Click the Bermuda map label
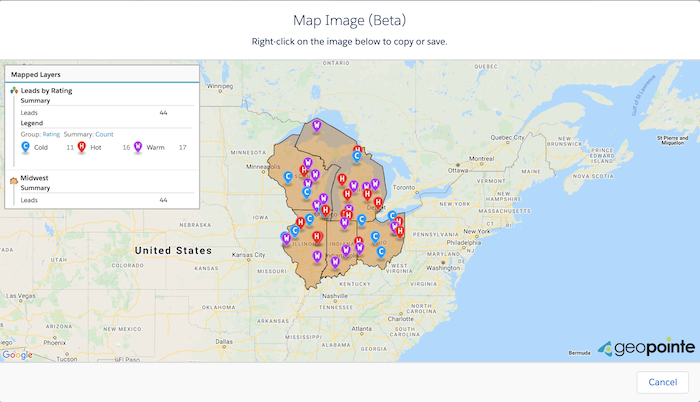Viewport: 700px width, 402px height. click(579, 353)
